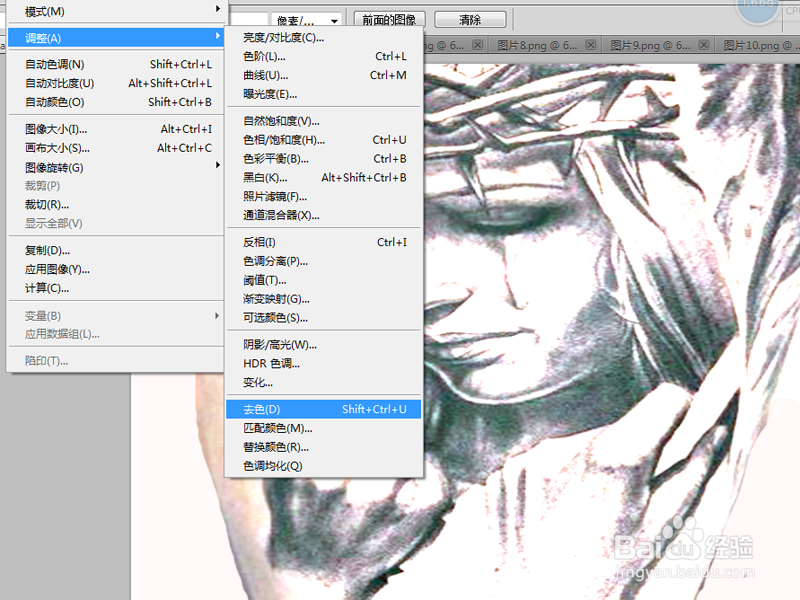Open 色阶(L) levels adjustment
The width and height of the screenshot is (800, 600).
323,56
